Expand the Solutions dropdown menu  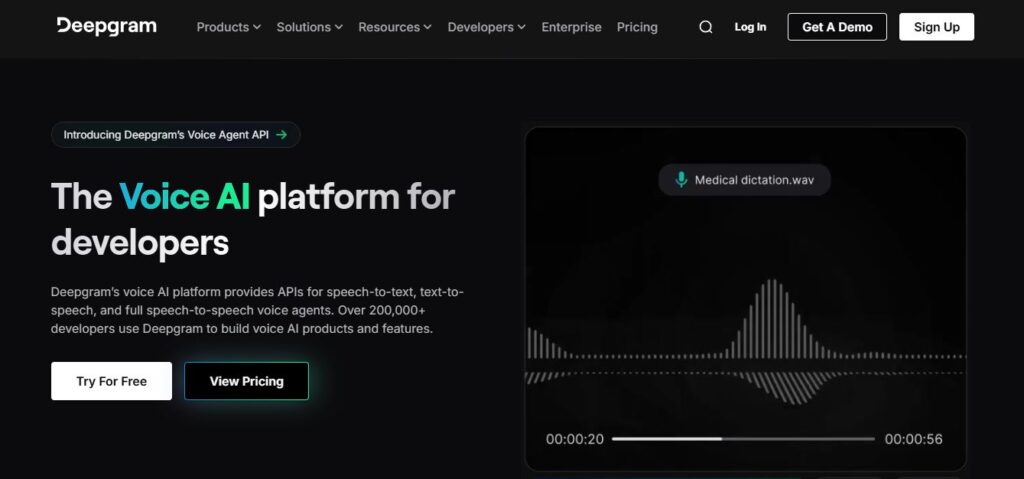310,27
